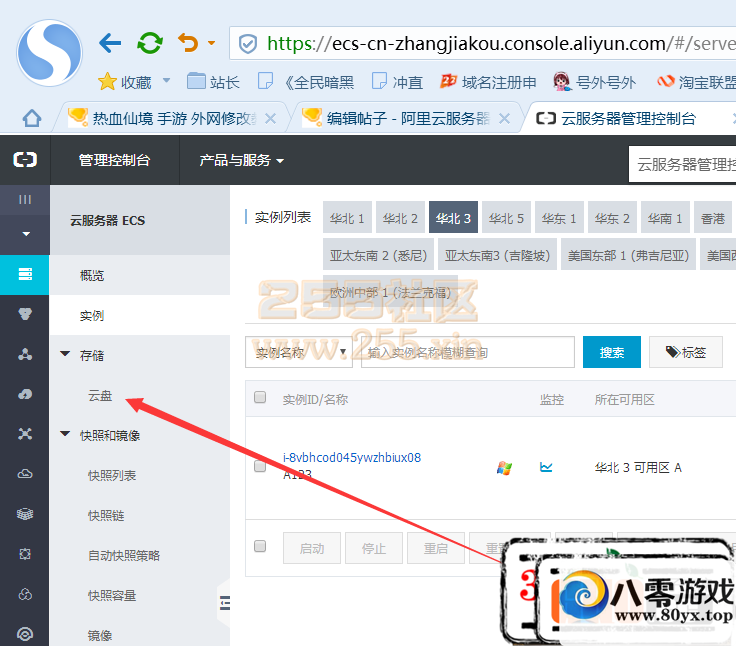736x646 pixels.
Task: Click the 收藏 favorites star
Action: pyautogui.click(x=107, y=82)
